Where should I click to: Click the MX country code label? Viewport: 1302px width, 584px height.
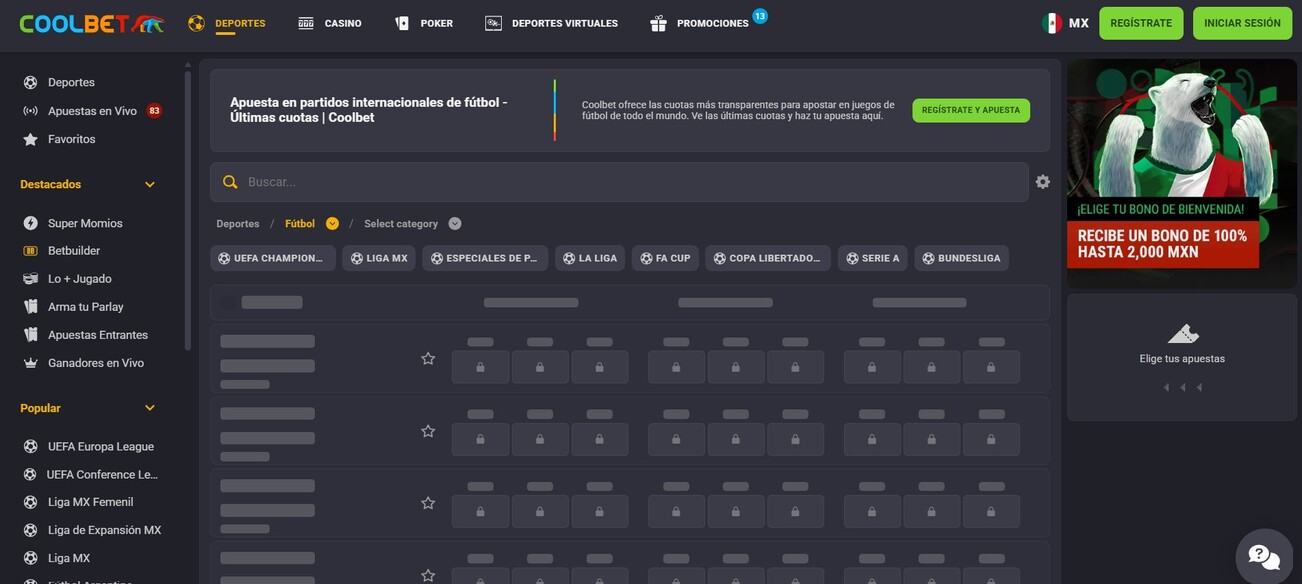[x=1079, y=23]
